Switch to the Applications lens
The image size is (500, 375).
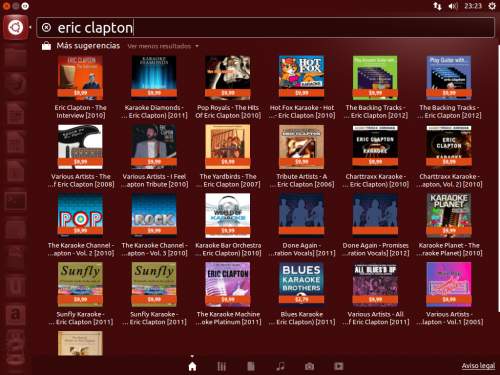click(221, 366)
